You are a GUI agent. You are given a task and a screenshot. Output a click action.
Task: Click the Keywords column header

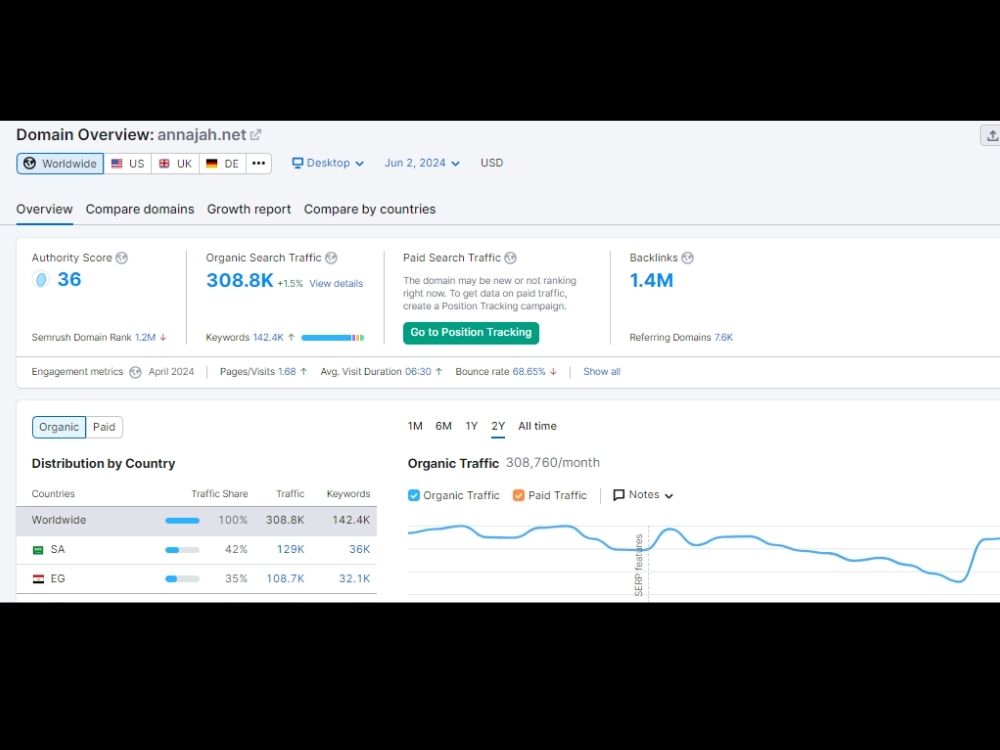click(348, 494)
